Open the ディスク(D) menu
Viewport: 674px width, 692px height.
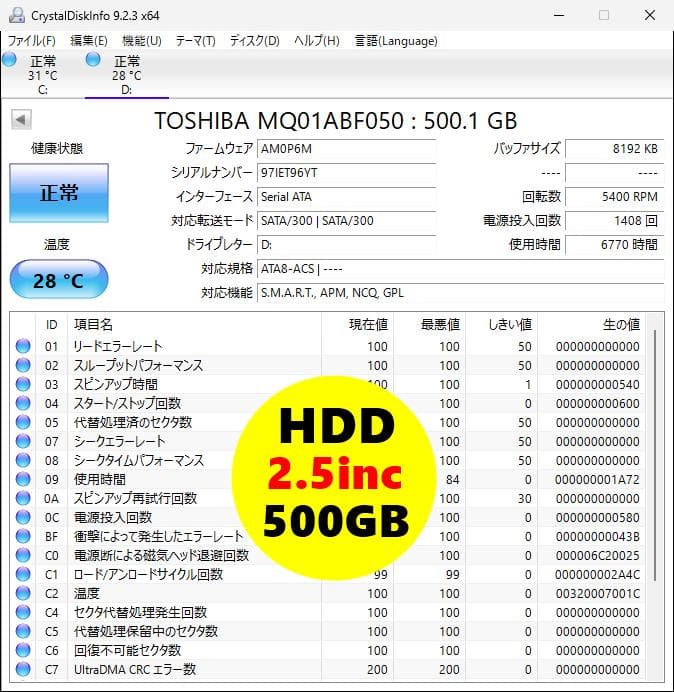(x=255, y=41)
